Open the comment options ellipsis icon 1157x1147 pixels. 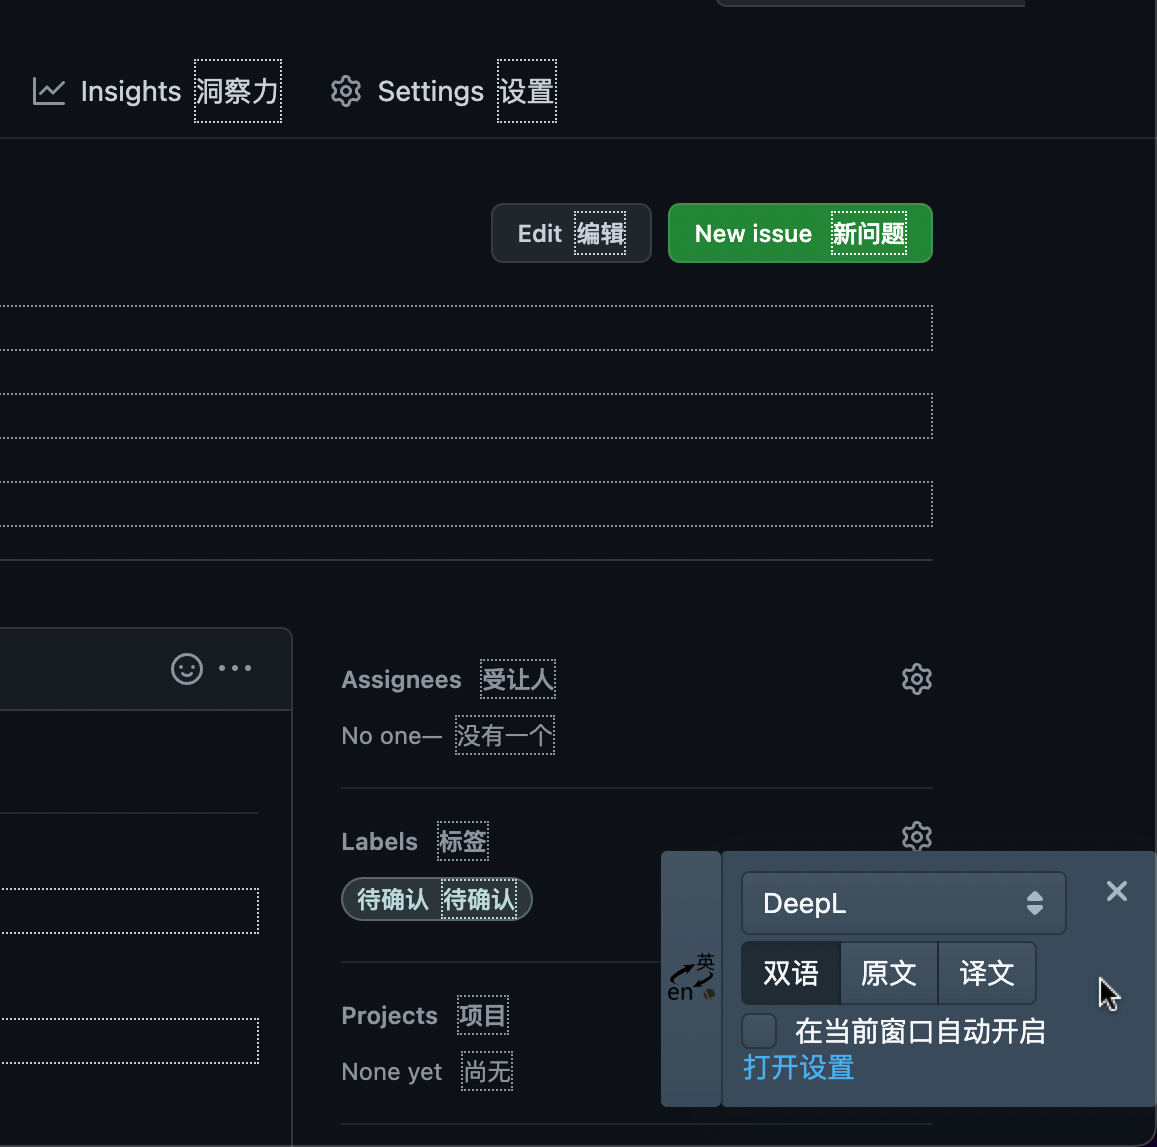pyautogui.click(x=235, y=669)
